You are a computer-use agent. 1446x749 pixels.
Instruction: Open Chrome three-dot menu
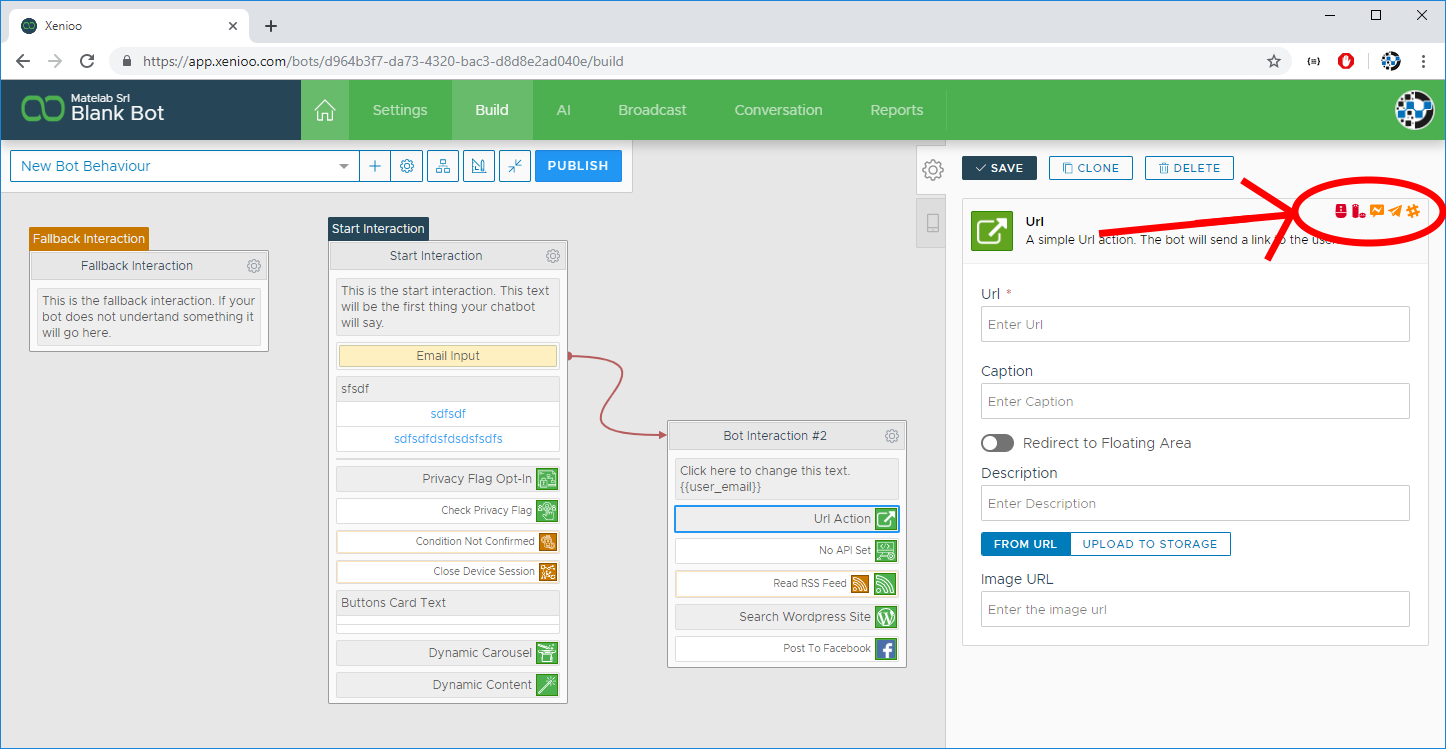(1423, 61)
